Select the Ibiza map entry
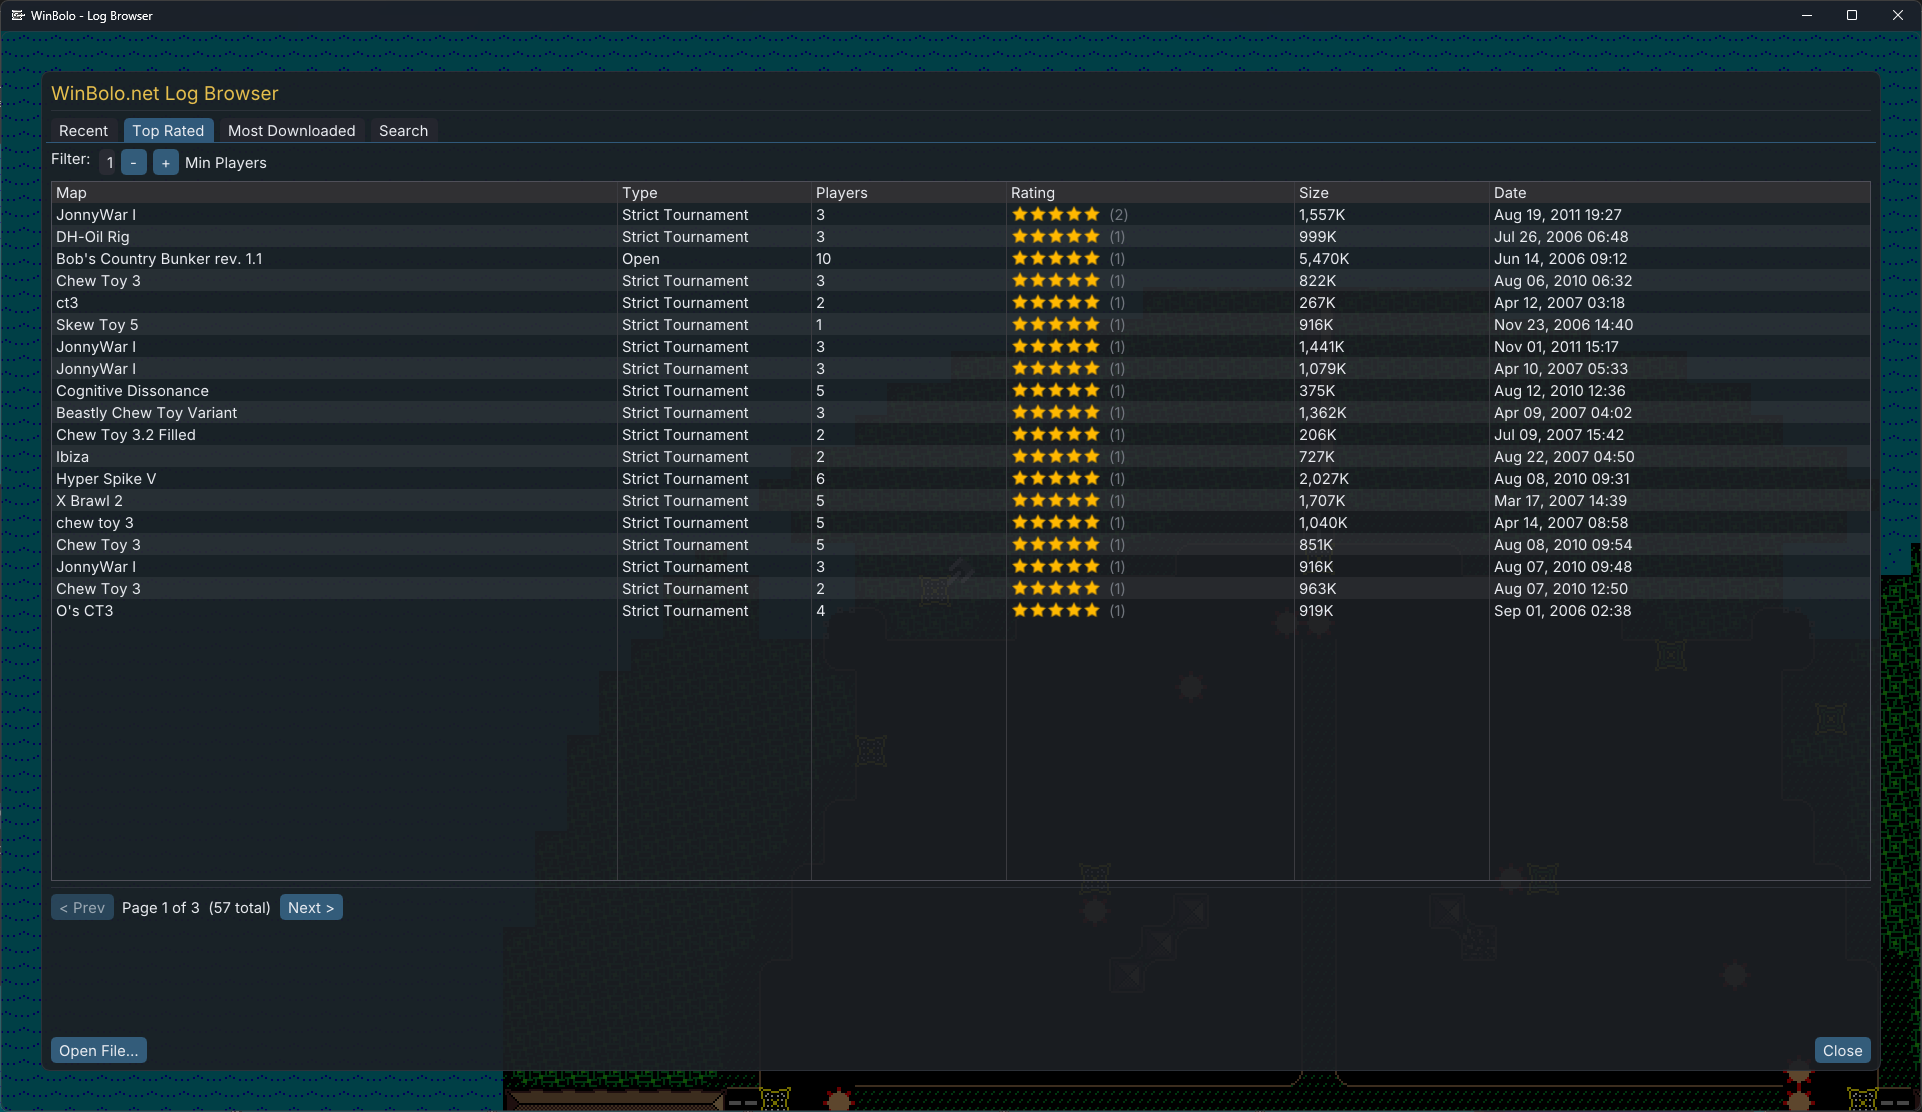1922x1112 pixels. 72,457
